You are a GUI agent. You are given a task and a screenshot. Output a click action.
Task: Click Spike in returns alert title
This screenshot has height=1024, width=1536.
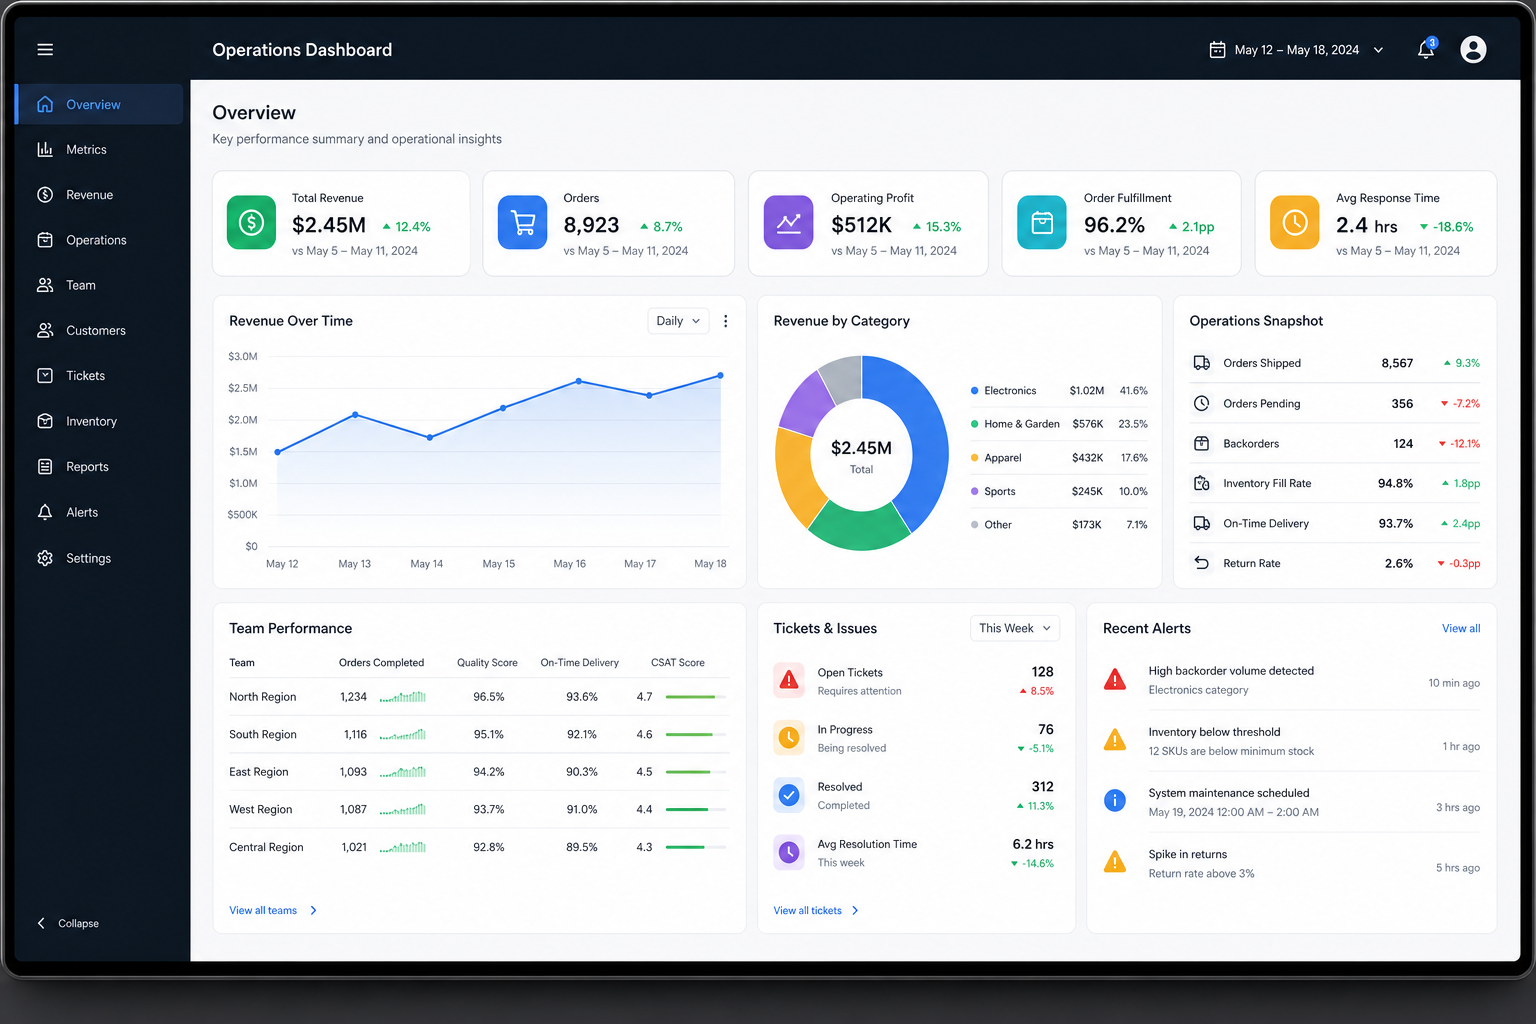click(1187, 854)
